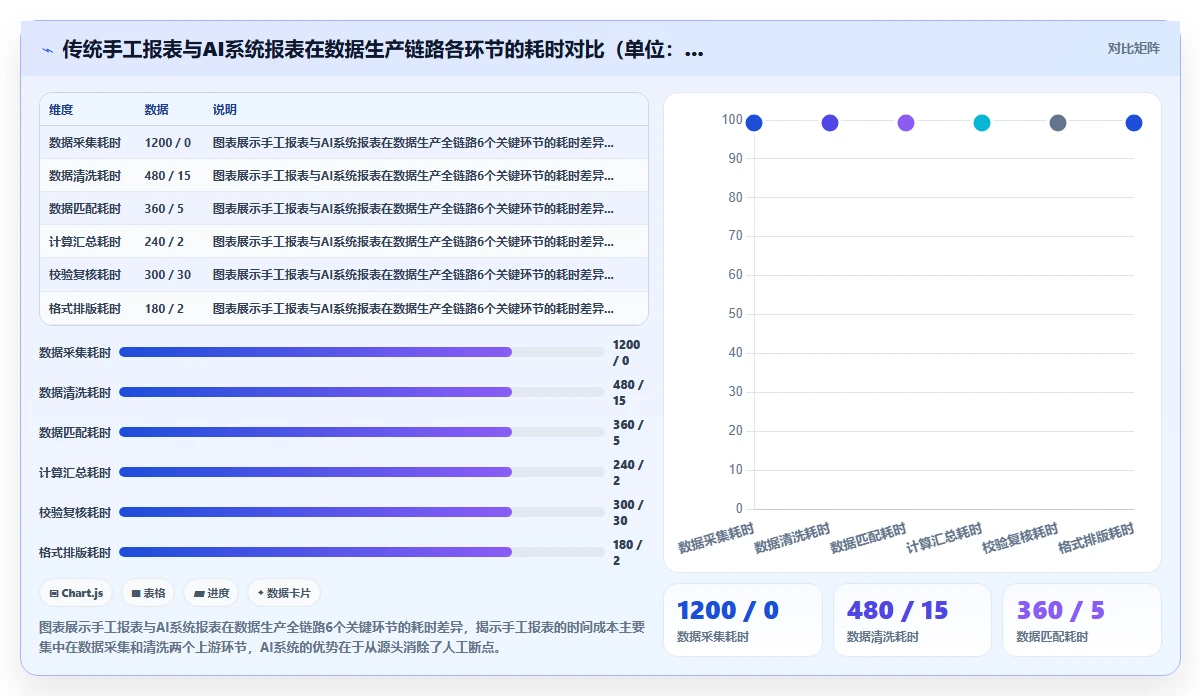Click the lightning icon beside the title
Screen dimensions: 1201x696
pos(47,50)
